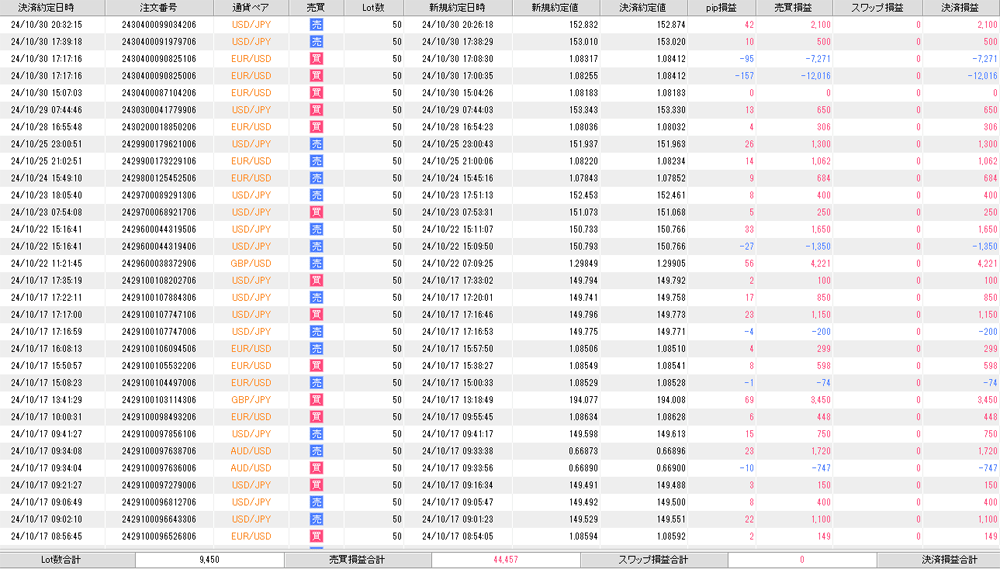The width and height of the screenshot is (1000, 569).
Task: Select the 買 badge in the 24/10/29 07:44:46 row
Action: [x=316, y=110]
